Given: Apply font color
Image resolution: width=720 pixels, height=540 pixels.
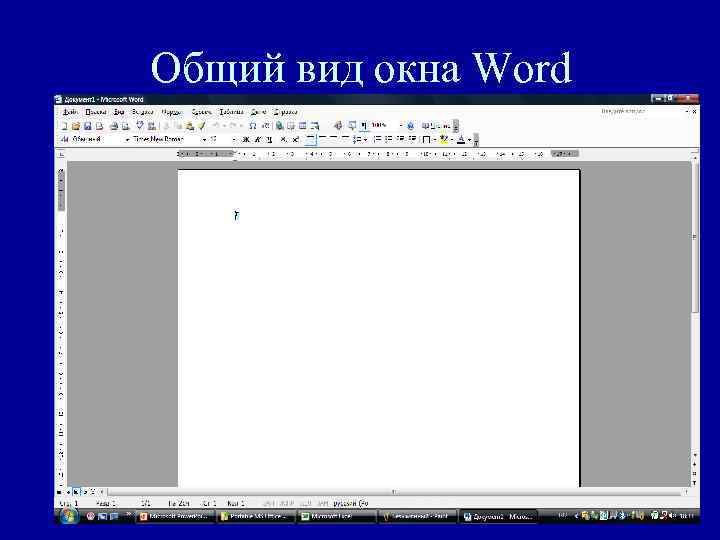Looking at the screenshot, I should (x=461, y=139).
